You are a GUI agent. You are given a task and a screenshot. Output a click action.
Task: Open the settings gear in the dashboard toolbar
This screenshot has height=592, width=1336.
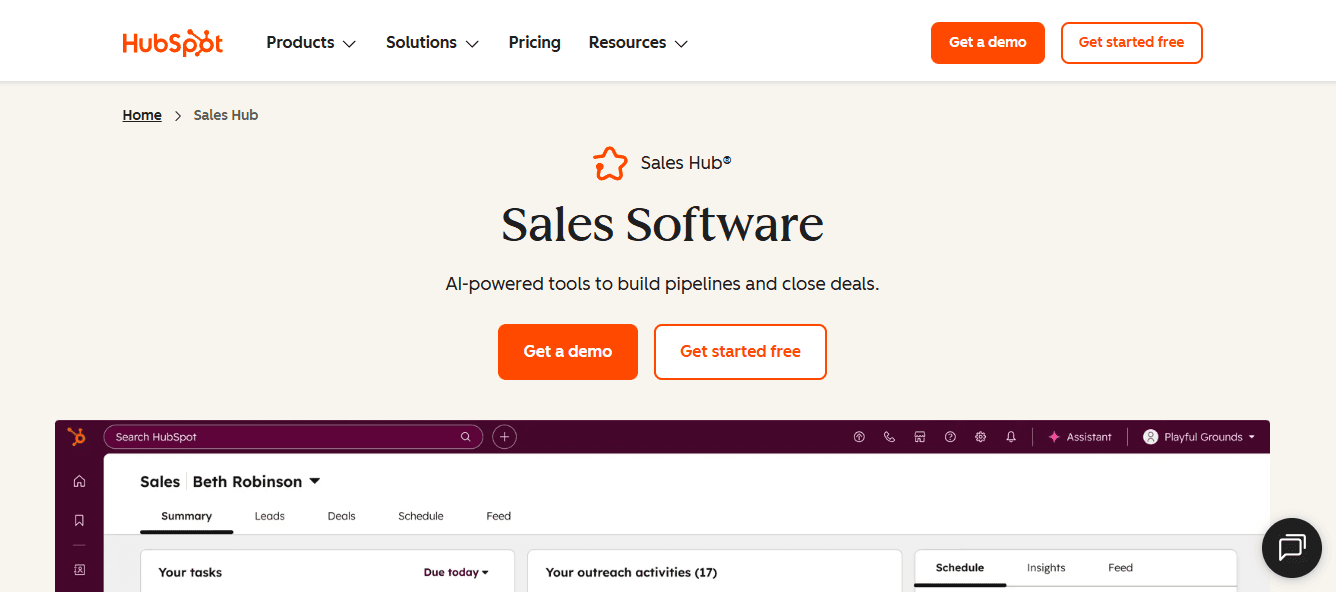[x=980, y=436]
